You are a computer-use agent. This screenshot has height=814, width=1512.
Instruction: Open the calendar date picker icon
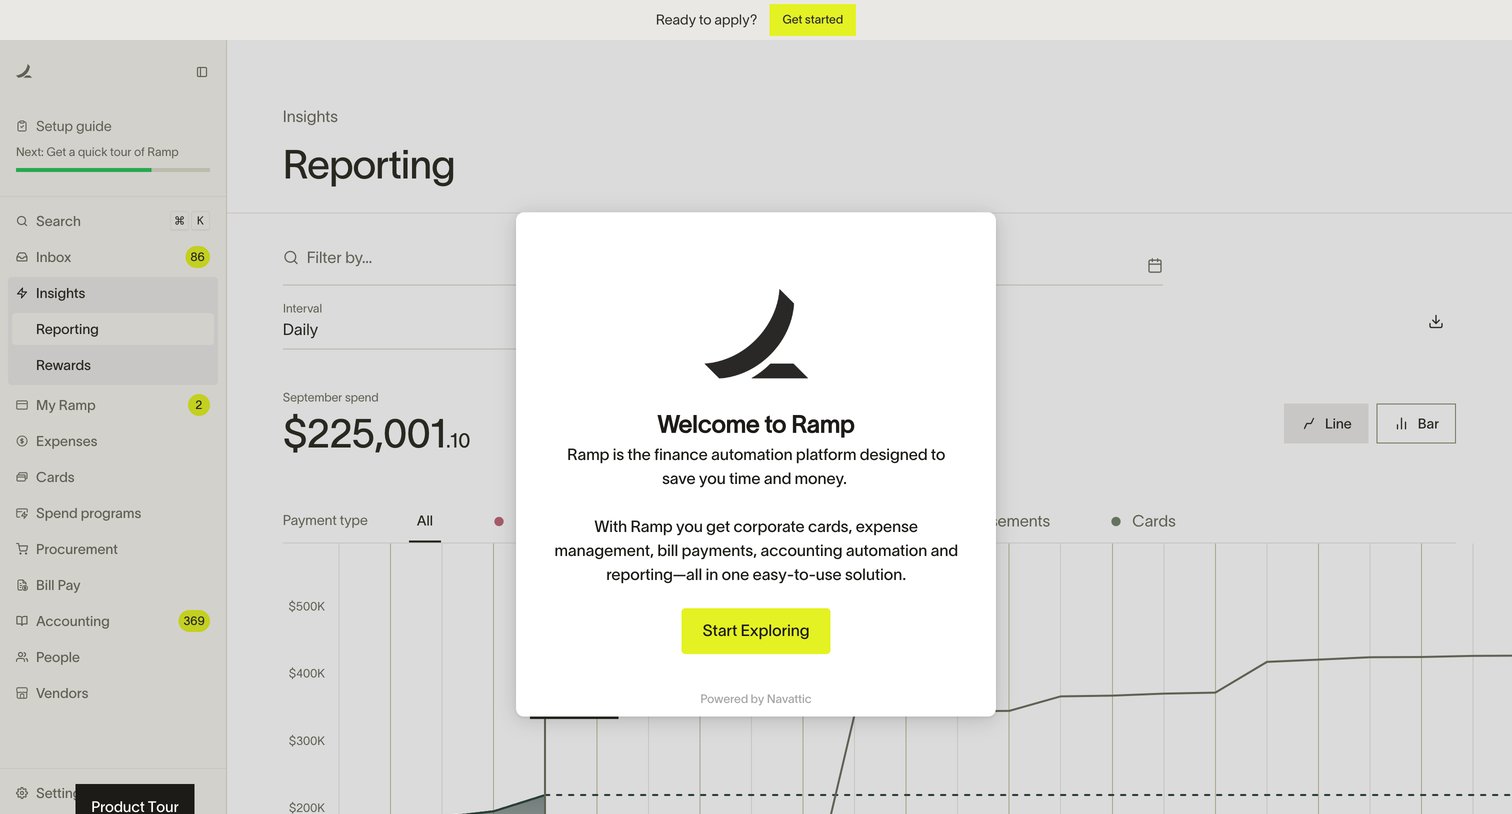[x=1155, y=265]
